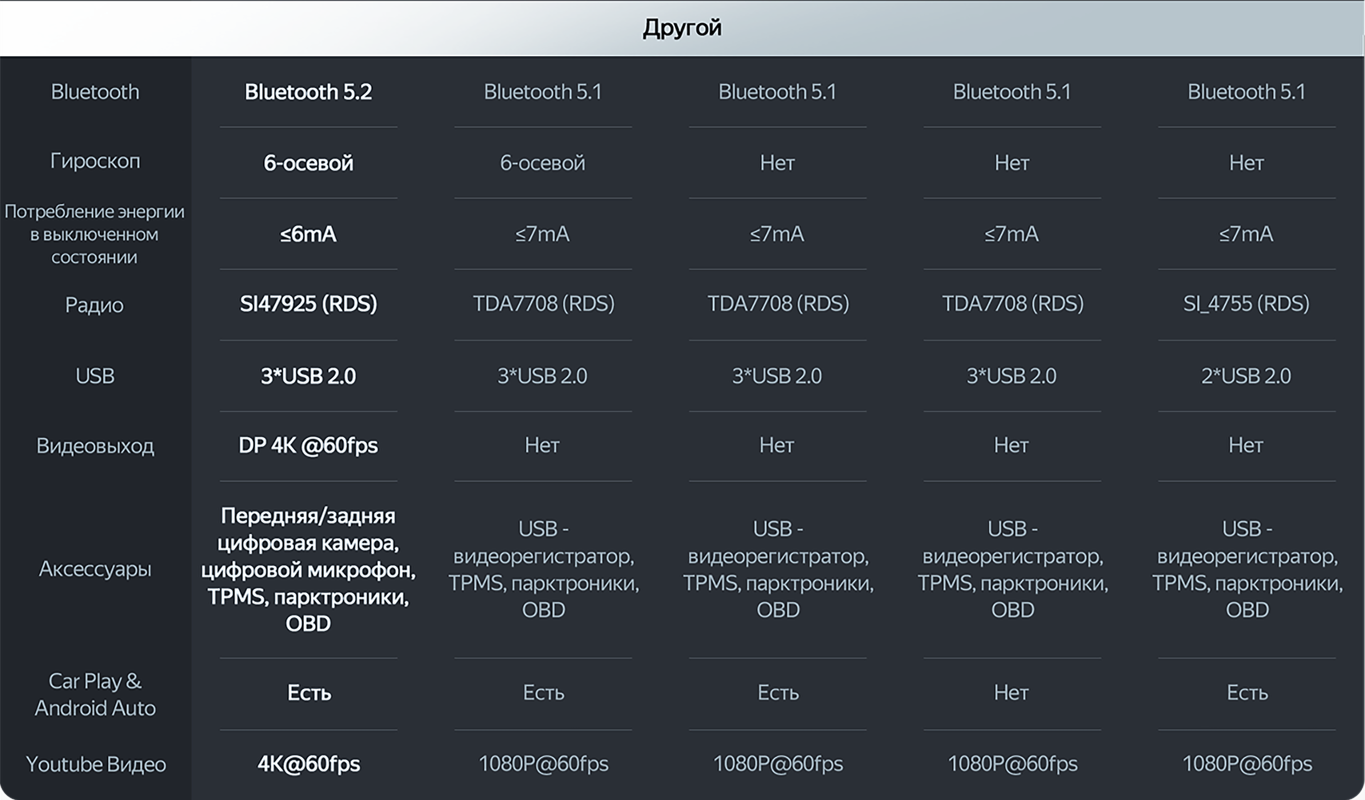Select the "4K@60fps" Youtube video cell
The height and width of the screenshot is (800, 1365).
[x=308, y=764]
